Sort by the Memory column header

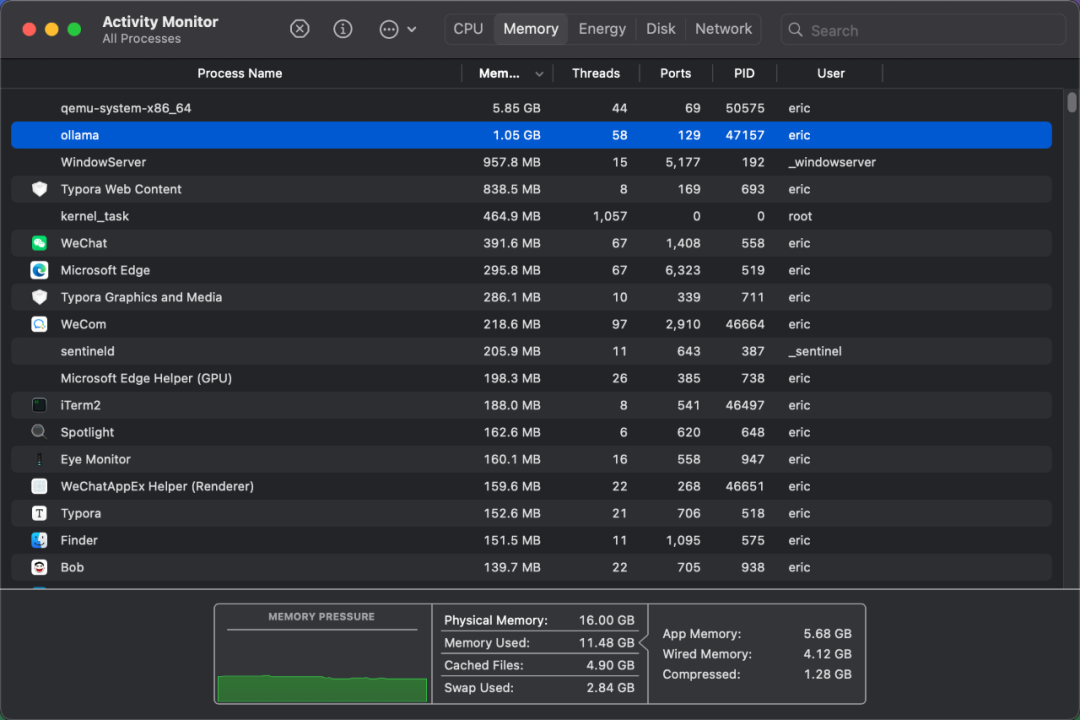499,73
